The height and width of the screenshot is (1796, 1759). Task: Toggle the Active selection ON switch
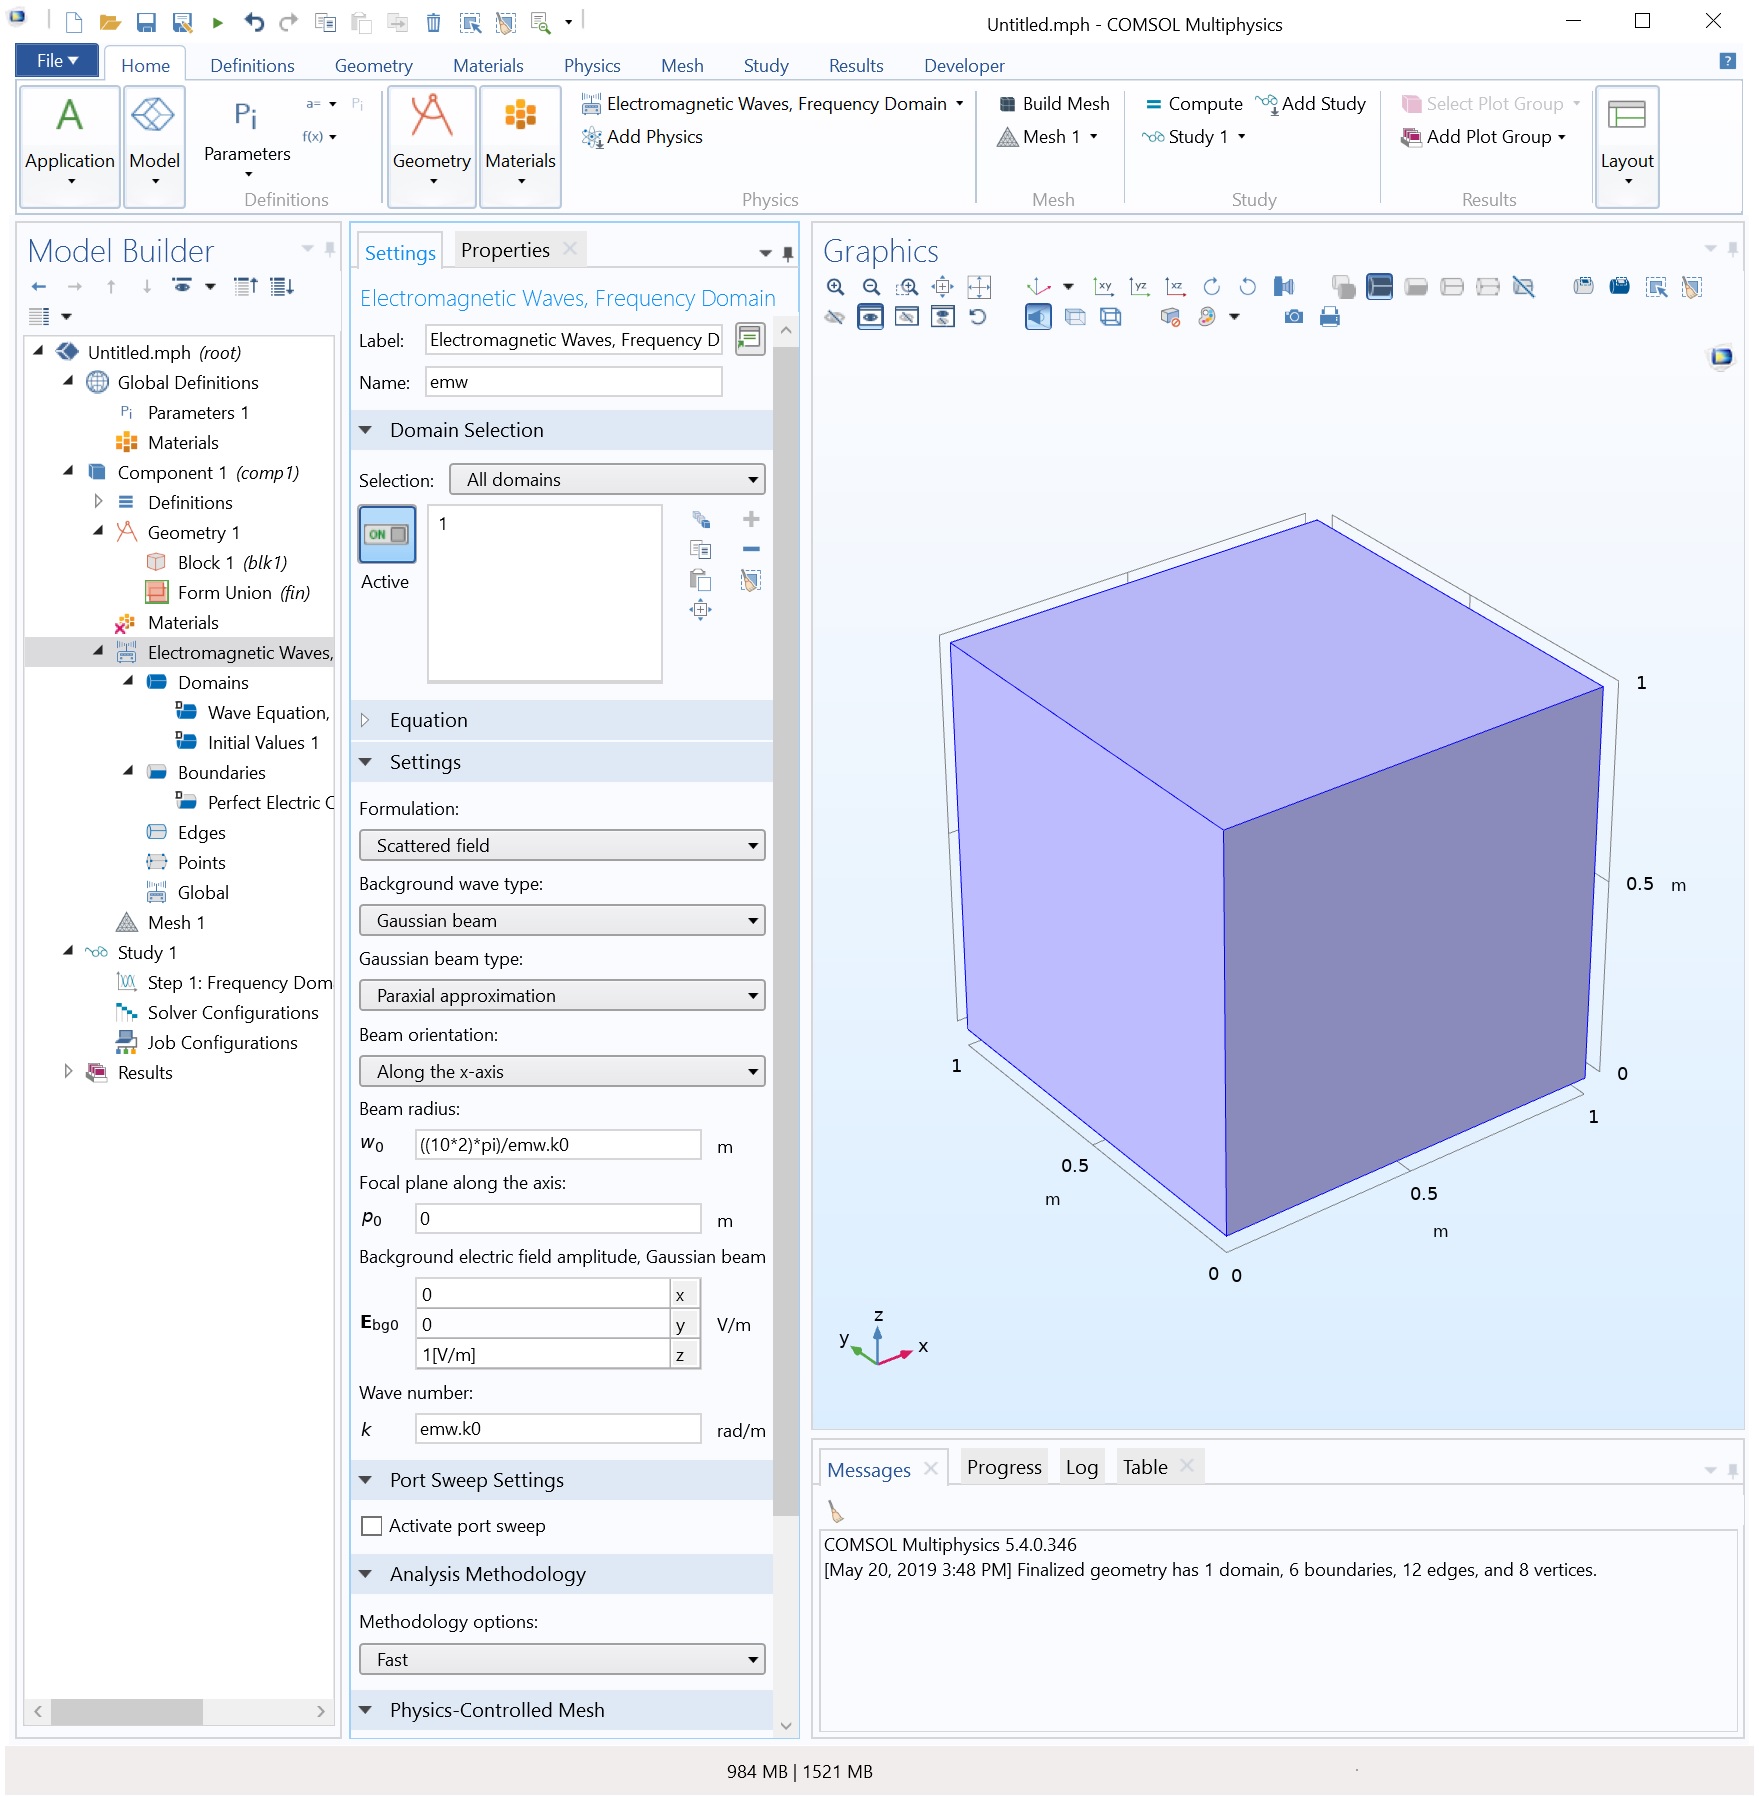pyautogui.click(x=387, y=534)
